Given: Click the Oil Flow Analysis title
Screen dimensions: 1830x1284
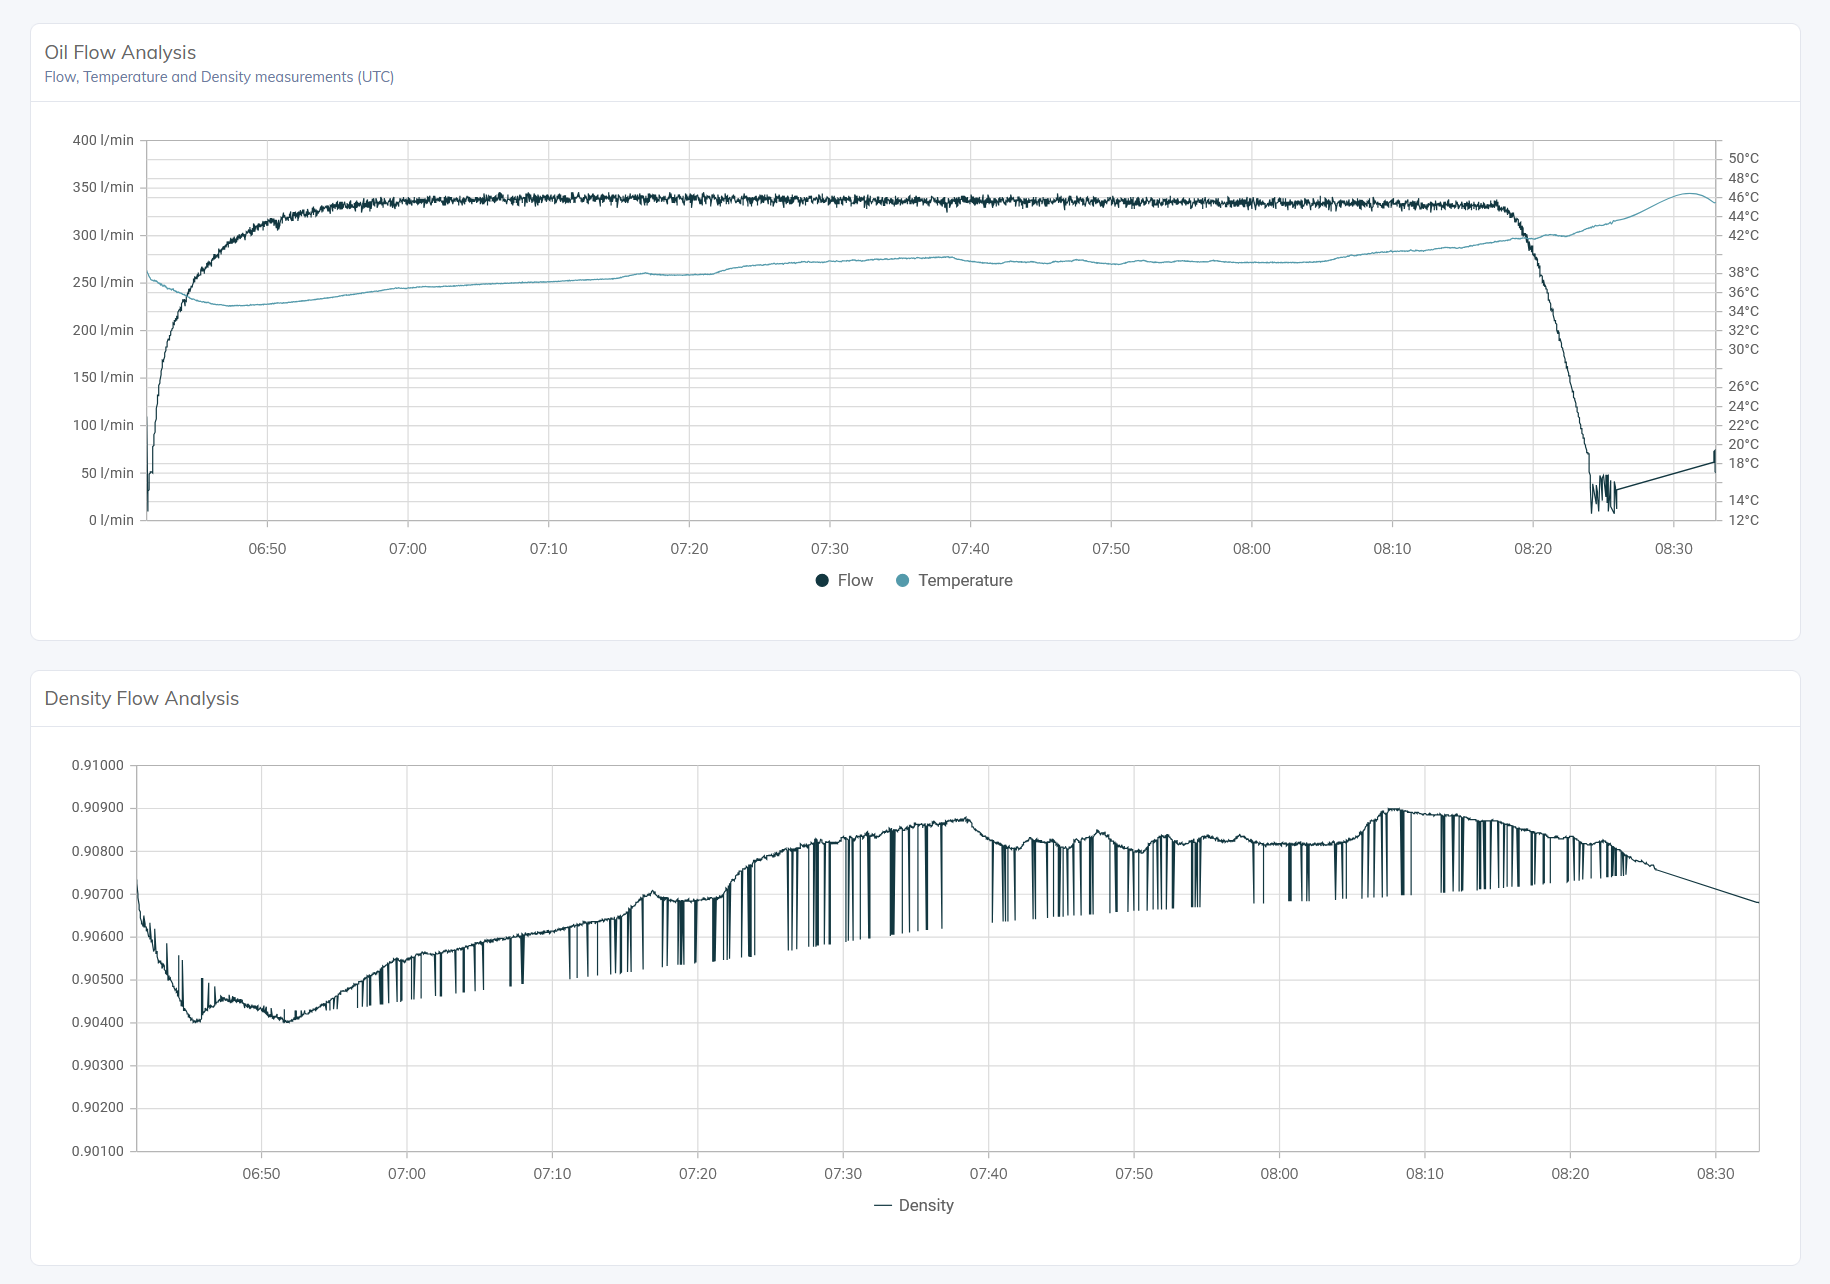Looking at the screenshot, I should (120, 52).
